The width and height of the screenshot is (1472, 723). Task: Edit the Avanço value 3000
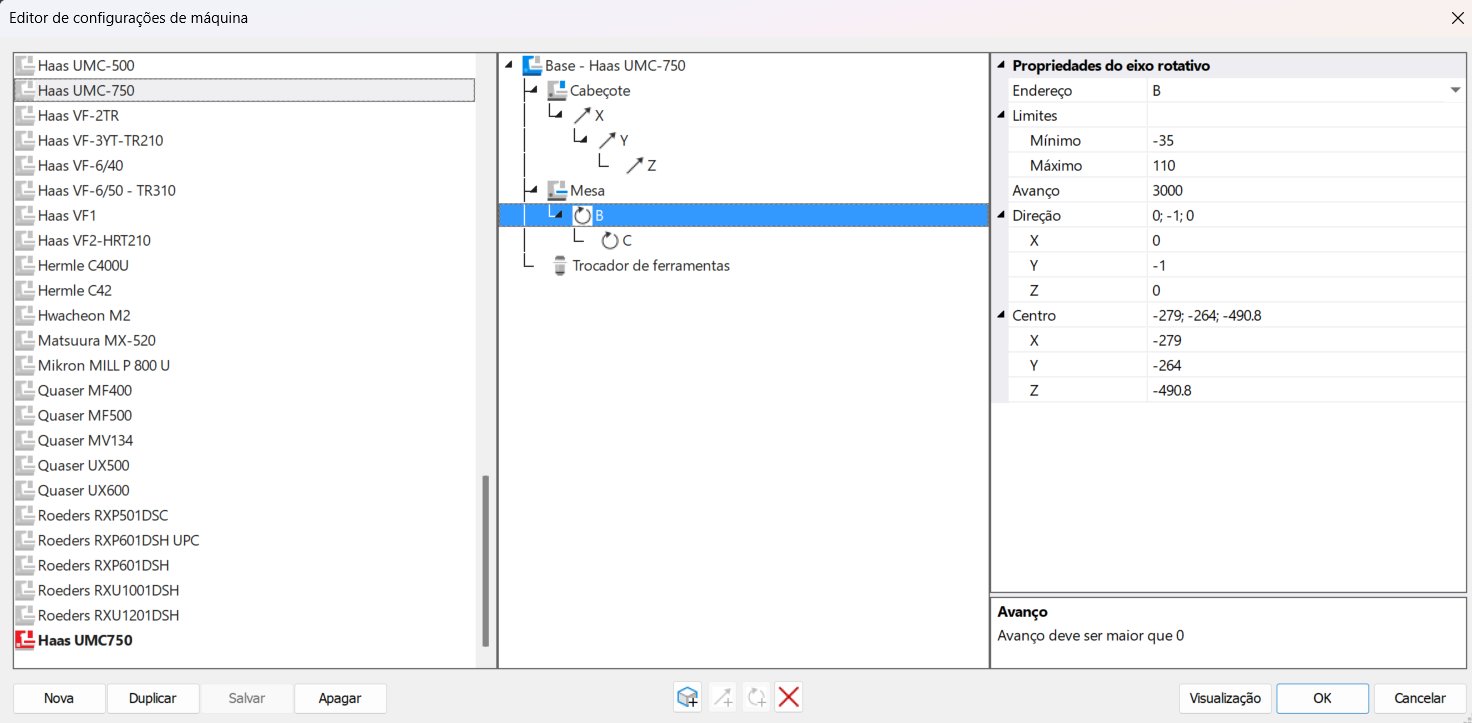[x=1307, y=190]
